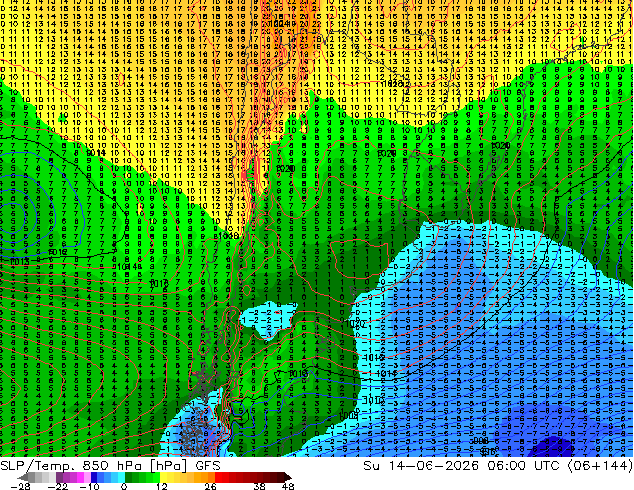This screenshot has width=634, height=490.
Task: Click the '-22' label under the color scale
Action: point(57,486)
